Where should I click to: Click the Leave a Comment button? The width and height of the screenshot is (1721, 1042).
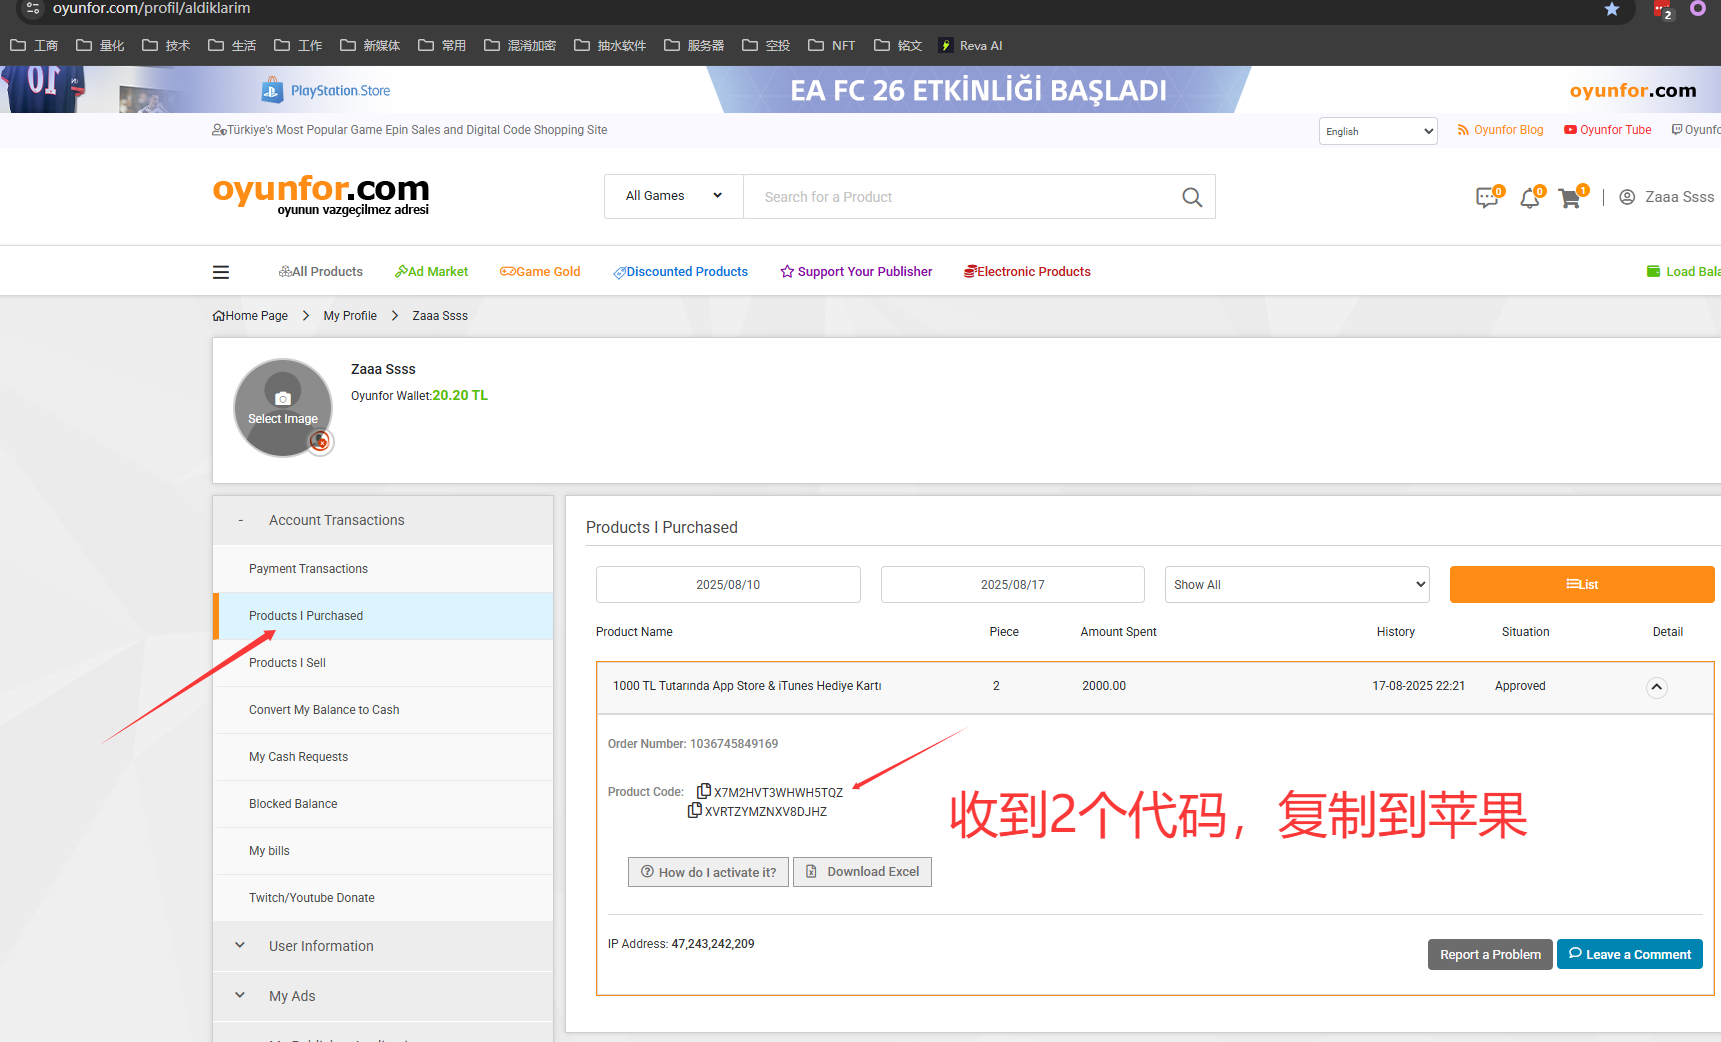(x=1630, y=955)
